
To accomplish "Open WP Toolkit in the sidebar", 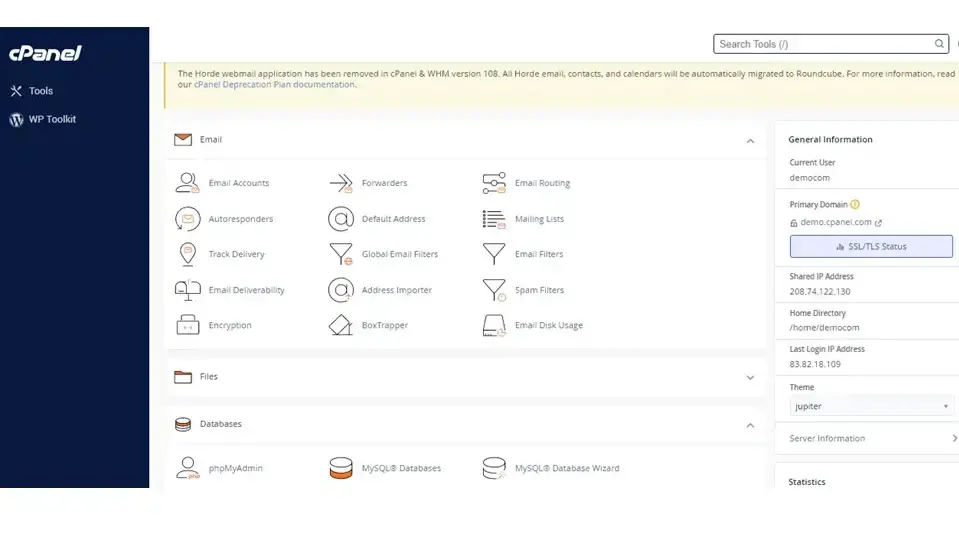I will click(43, 119).
